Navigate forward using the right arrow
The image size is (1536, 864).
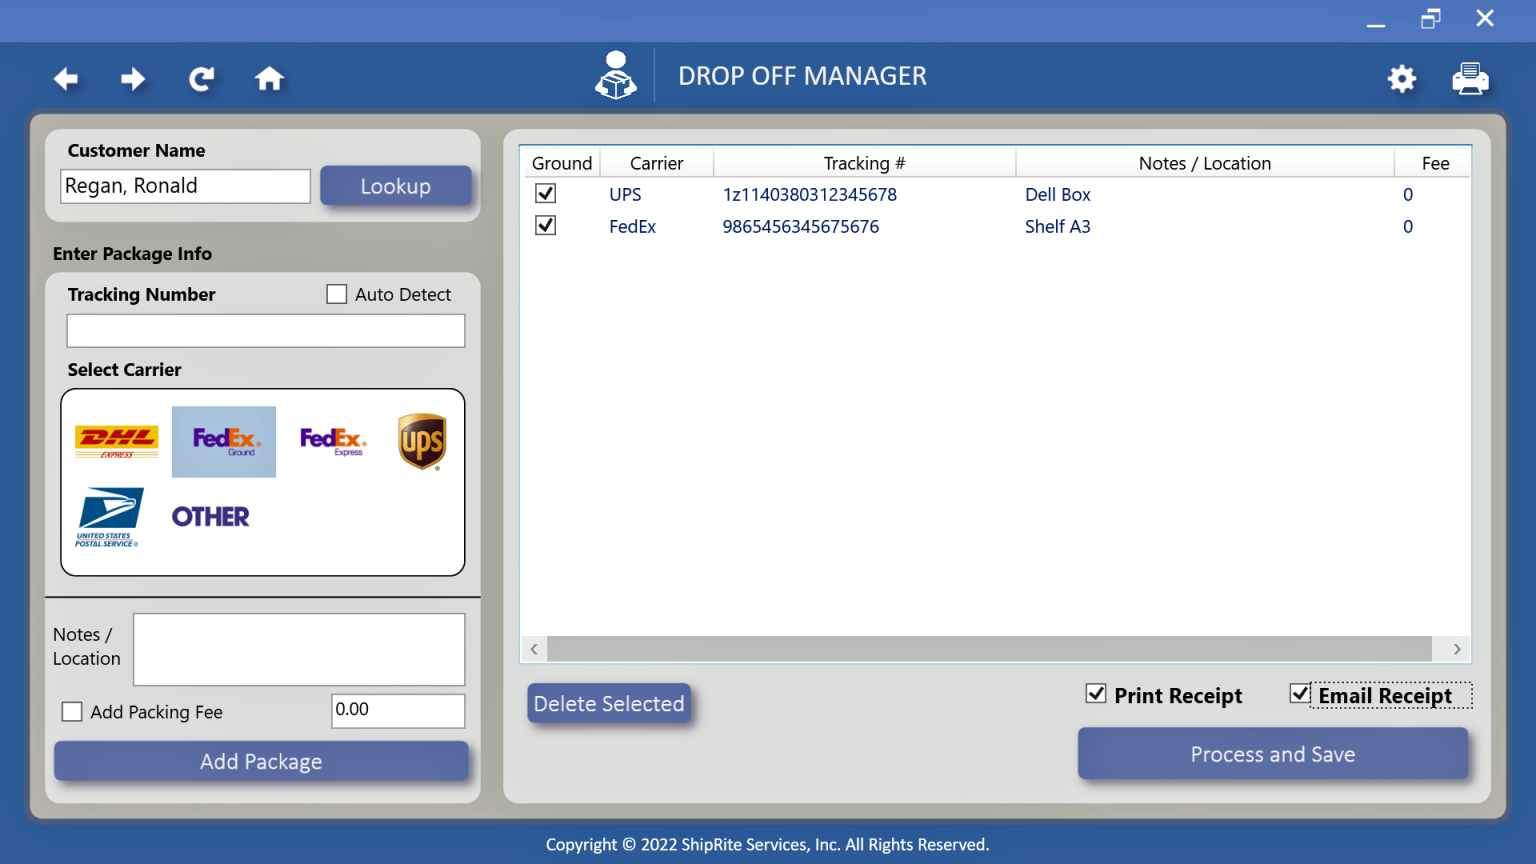click(133, 78)
